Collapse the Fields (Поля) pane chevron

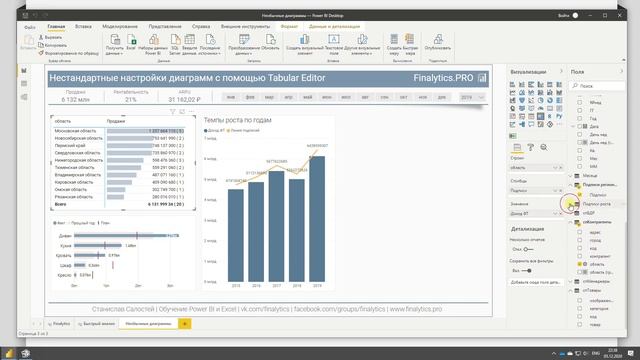coord(621,71)
